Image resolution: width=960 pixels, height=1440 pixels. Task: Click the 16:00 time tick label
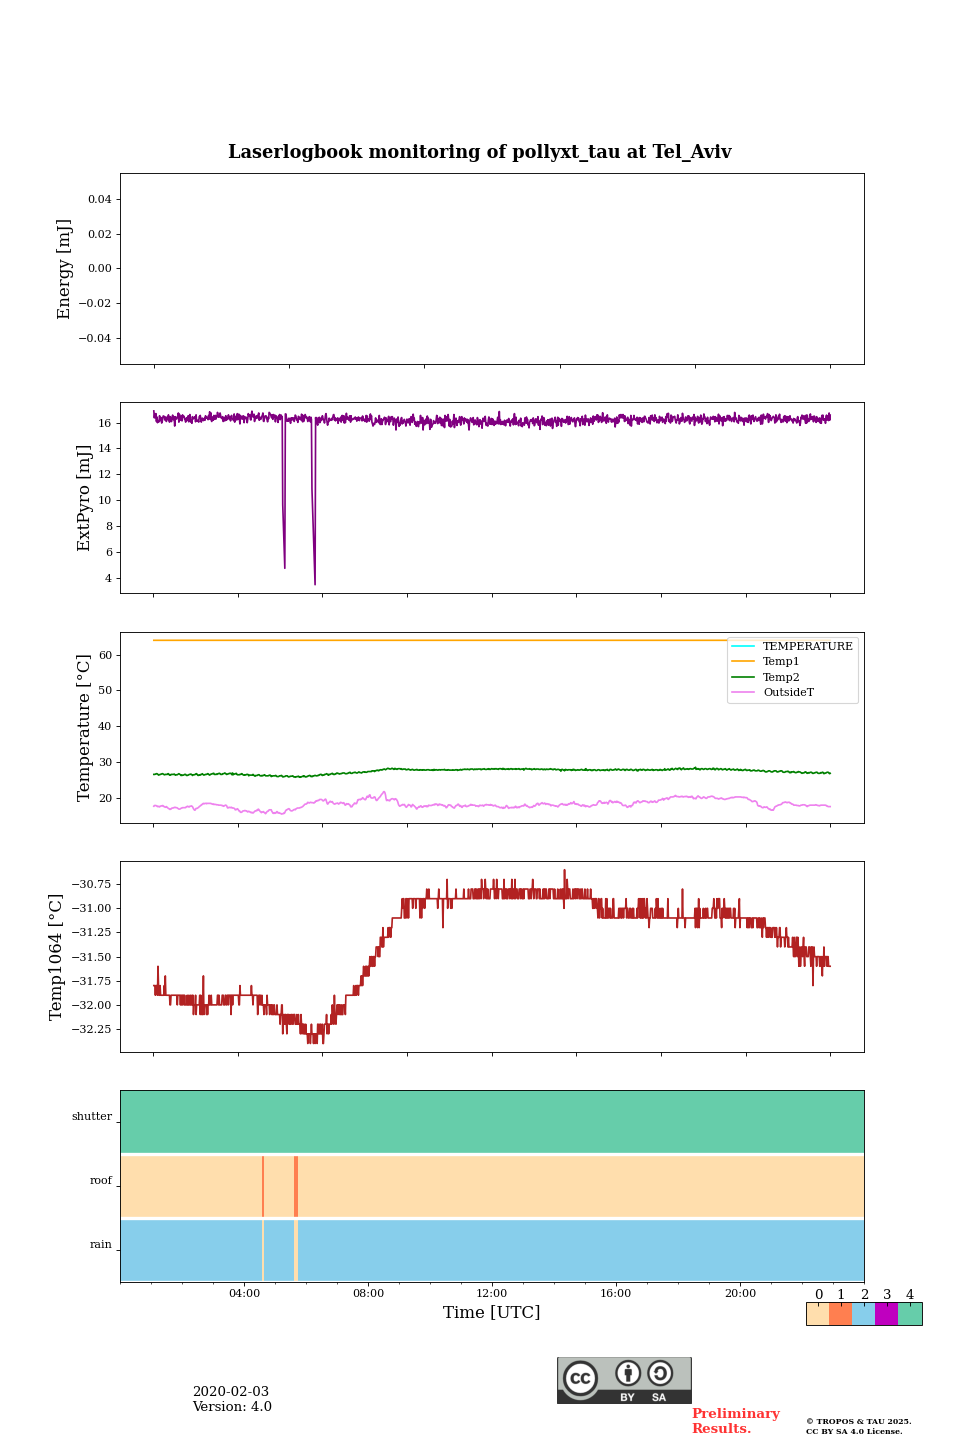(616, 1294)
